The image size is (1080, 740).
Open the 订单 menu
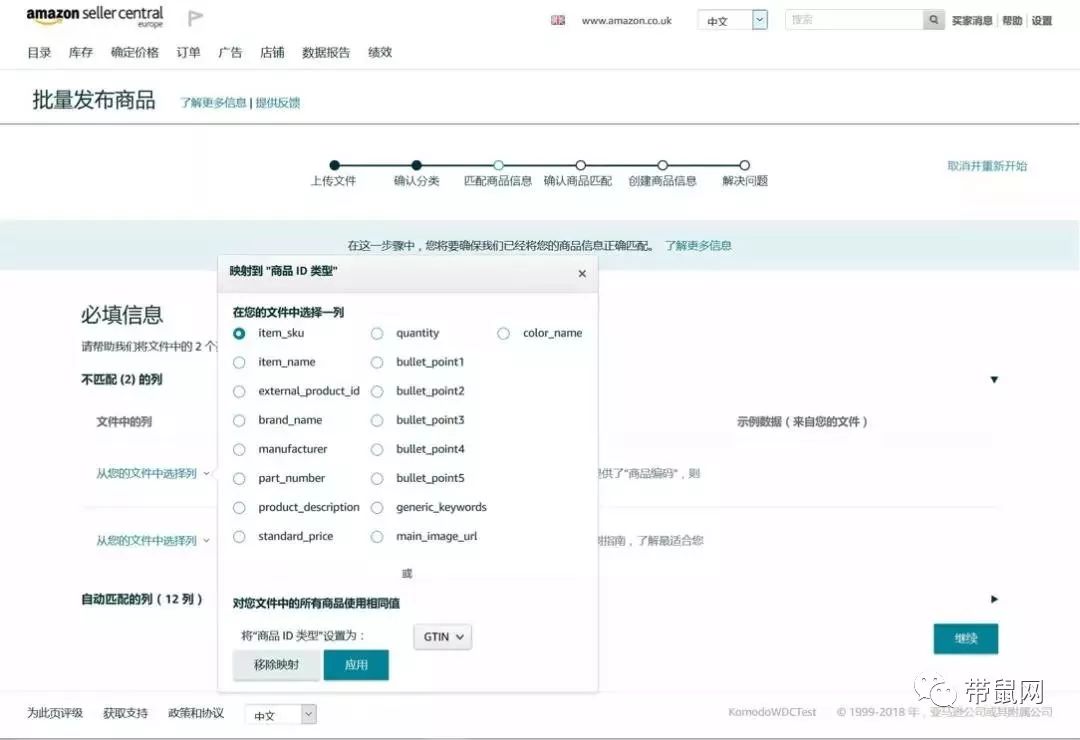188,52
